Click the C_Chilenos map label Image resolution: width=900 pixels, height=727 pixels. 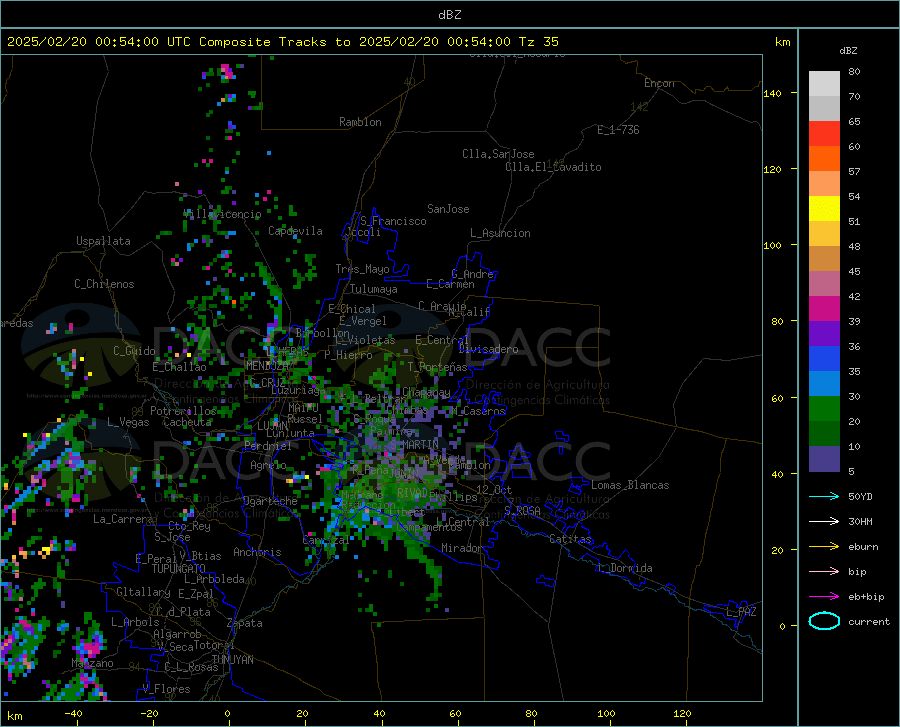(x=104, y=284)
